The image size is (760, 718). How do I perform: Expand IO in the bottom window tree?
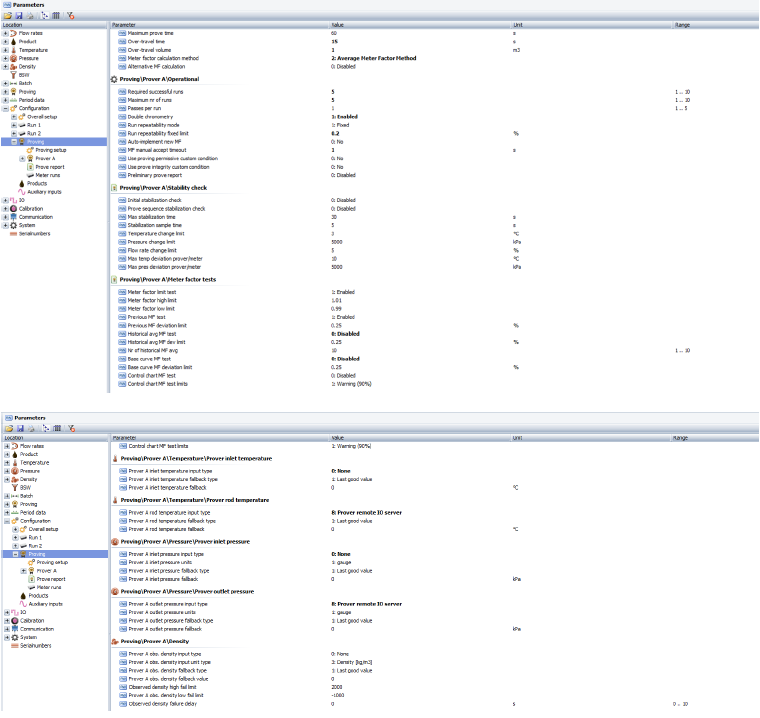coord(7,612)
